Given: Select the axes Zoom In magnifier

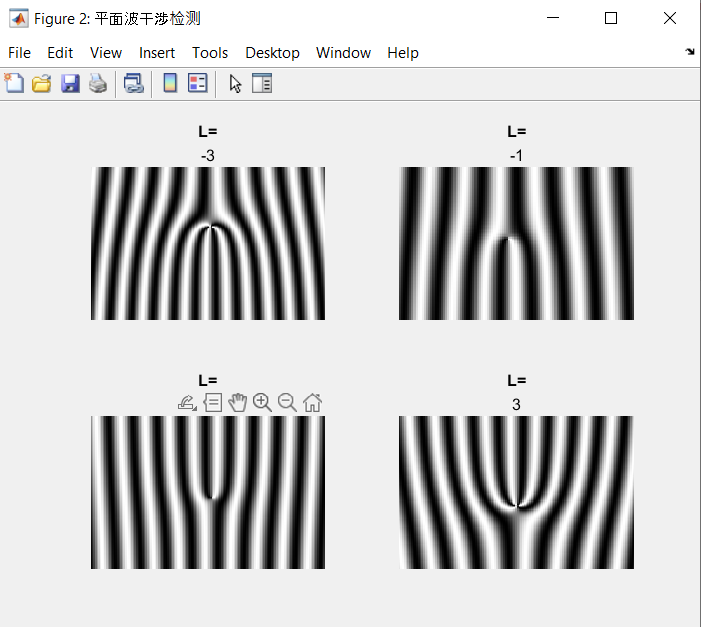Looking at the screenshot, I should (262, 402).
